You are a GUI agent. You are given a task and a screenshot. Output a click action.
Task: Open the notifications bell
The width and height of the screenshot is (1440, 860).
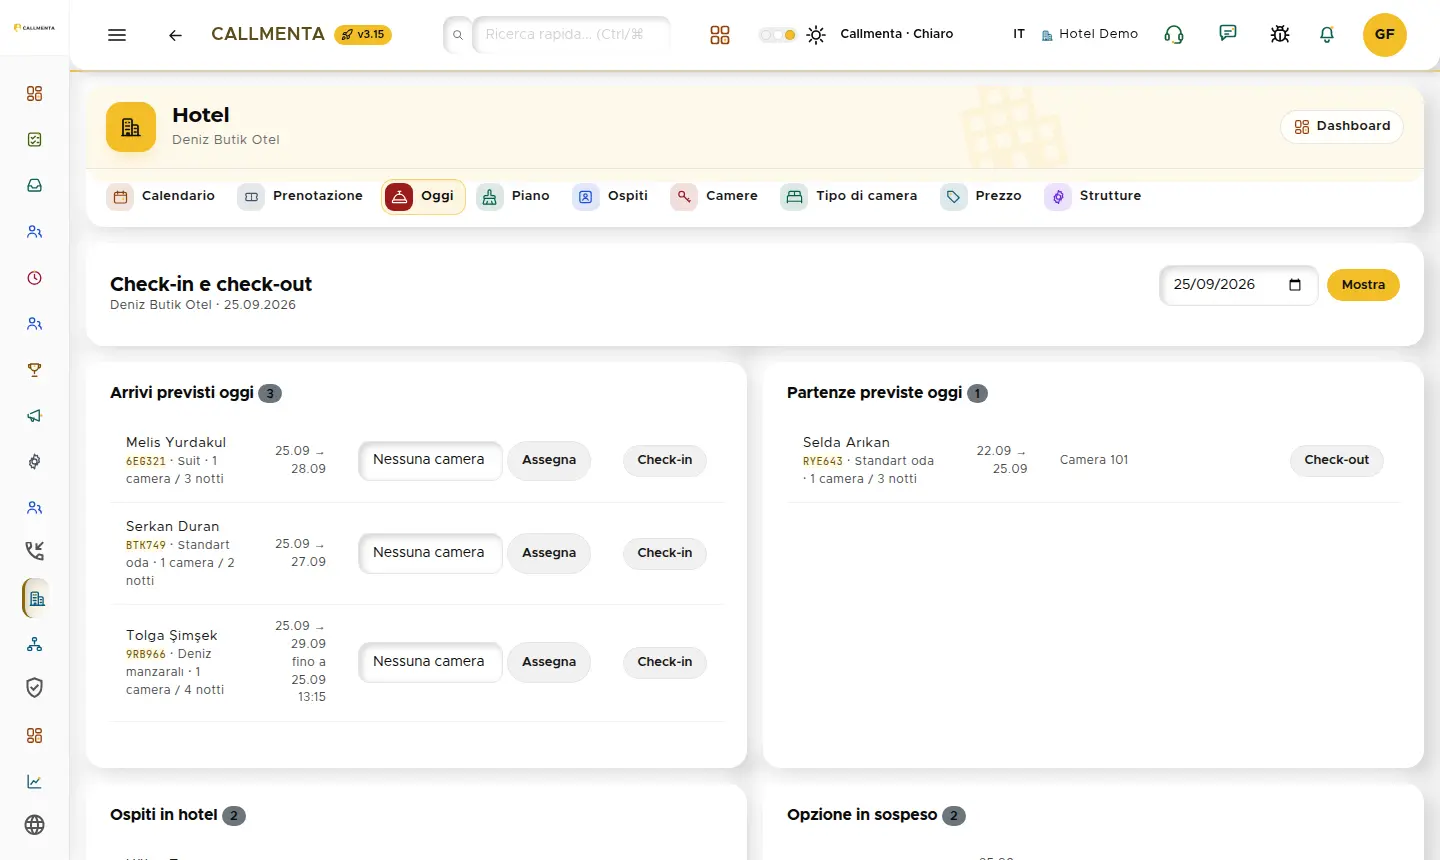(x=1327, y=35)
